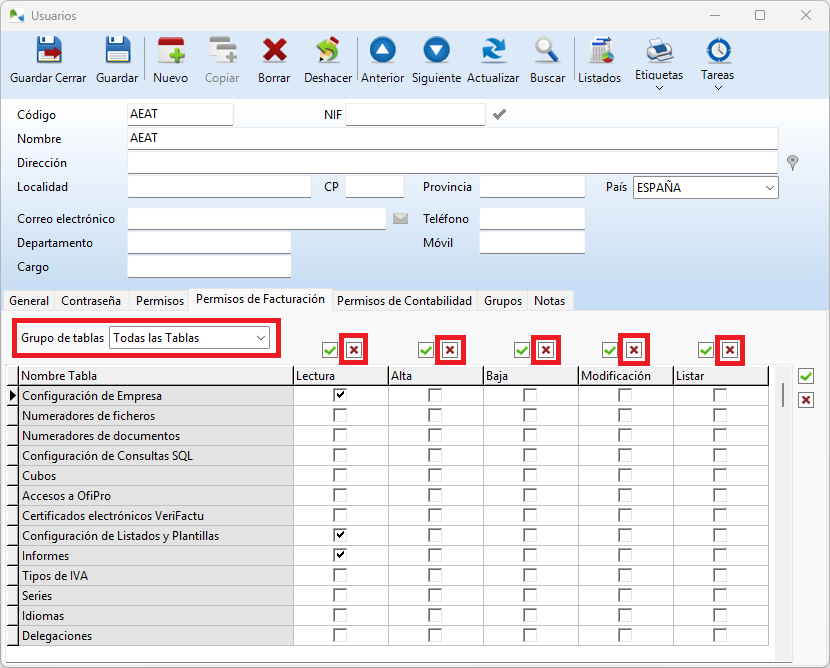The image size is (830, 668).
Task: Open the País dropdown list
Action: click(769, 187)
